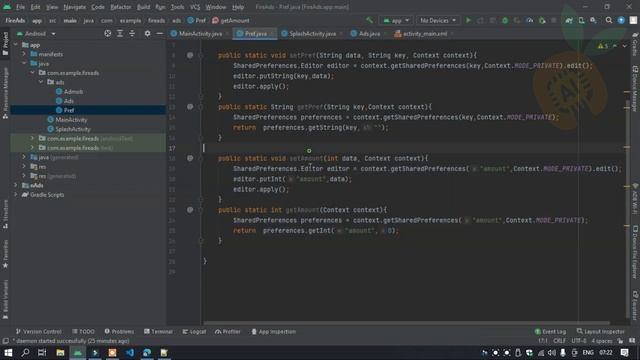Viewport: 640px width, 360px height.
Task: Toggle the Build Variants side panel
Action: pyautogui.click(x=5, y=300)
